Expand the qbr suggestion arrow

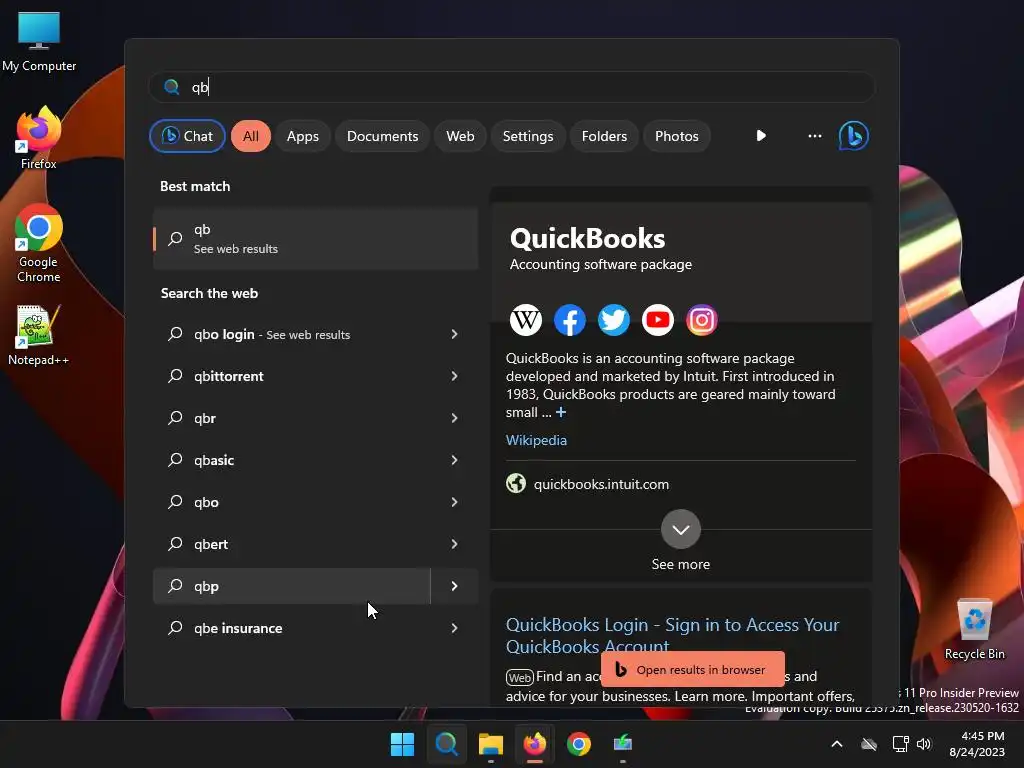pyautogui.click(x=455, y=418)
